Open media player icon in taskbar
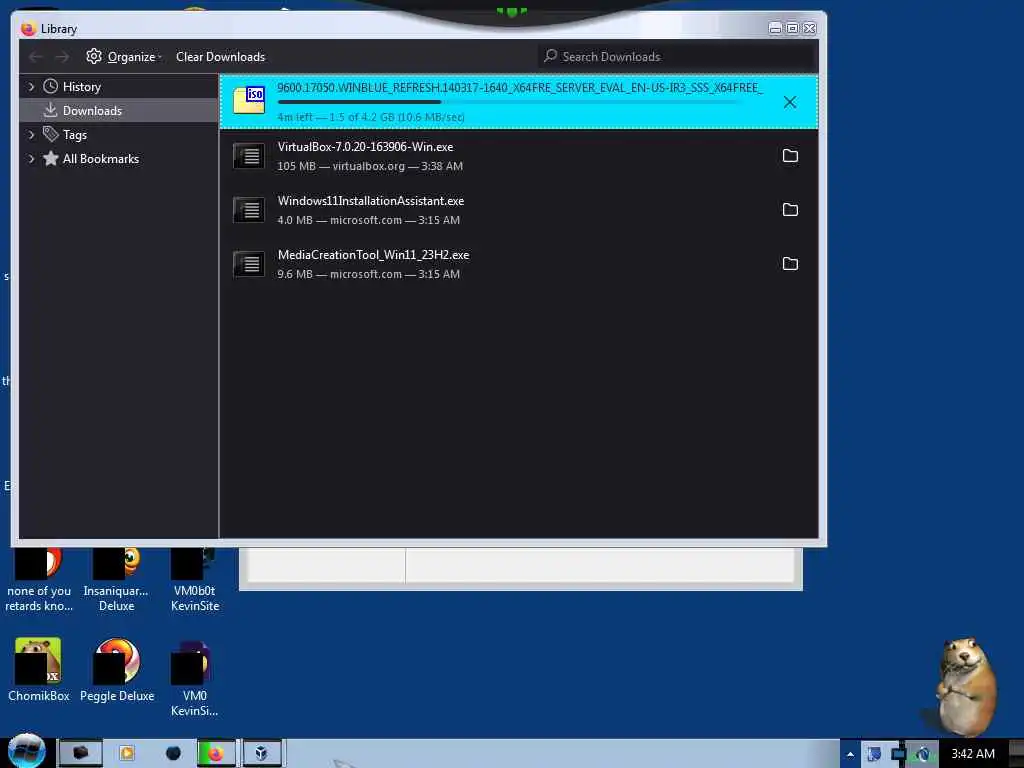1024x768 pixels. (x=127, y=753)
